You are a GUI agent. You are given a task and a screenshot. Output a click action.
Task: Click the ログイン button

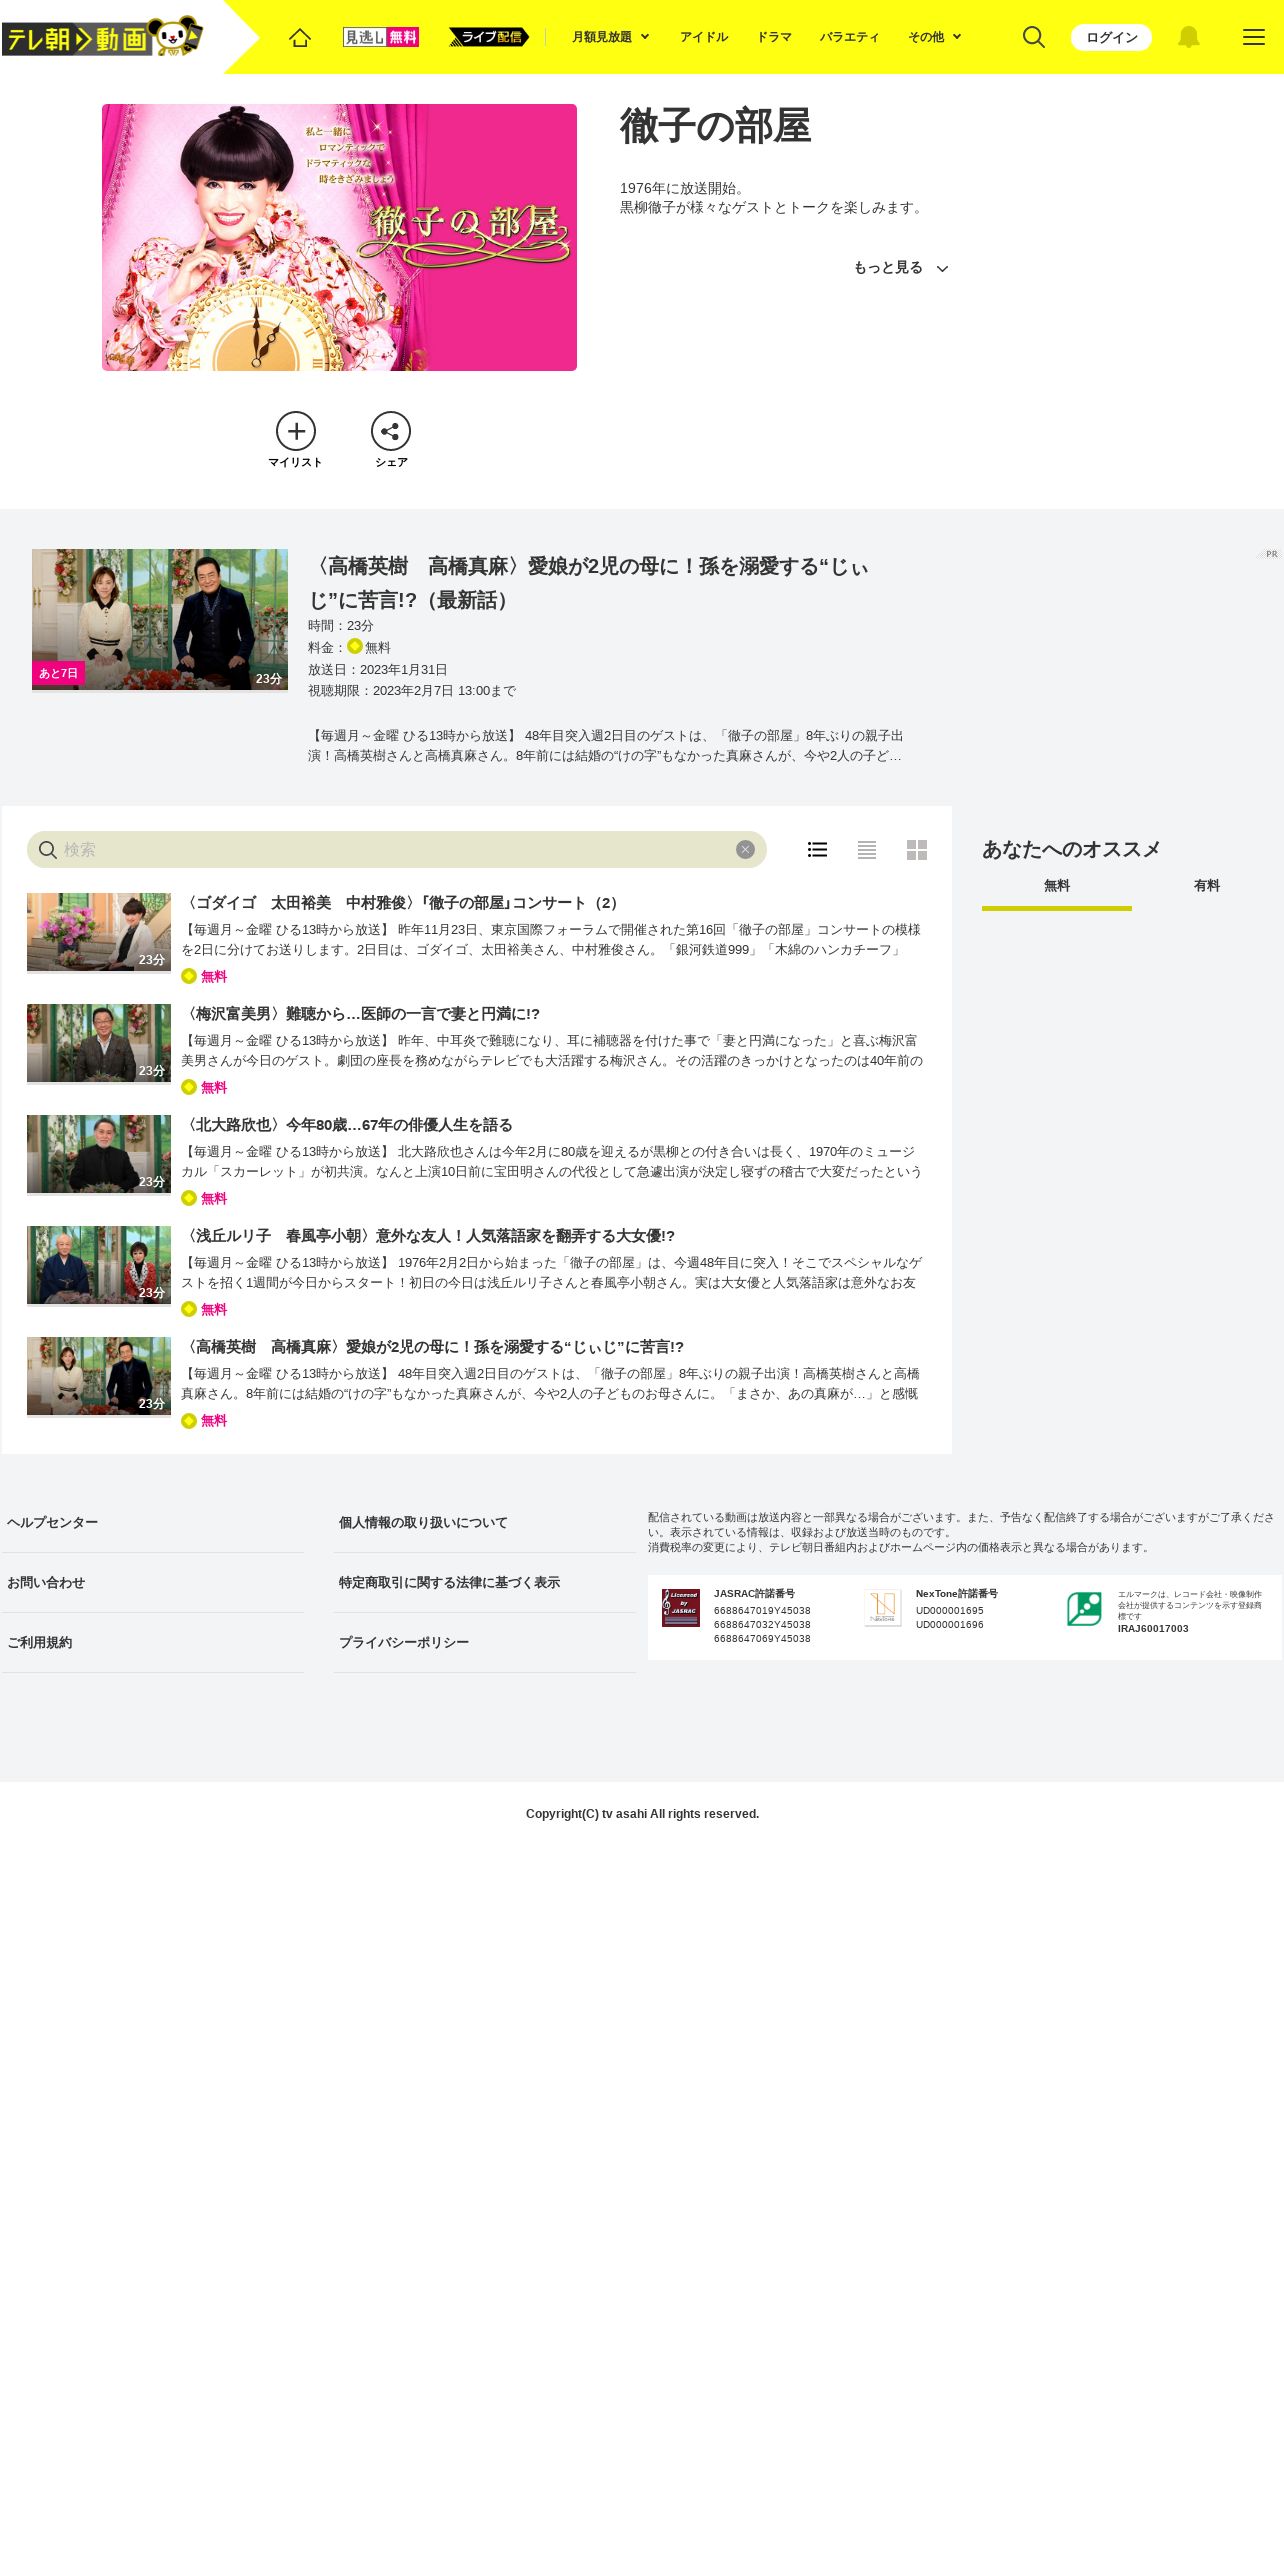(x=1111, y=37)
